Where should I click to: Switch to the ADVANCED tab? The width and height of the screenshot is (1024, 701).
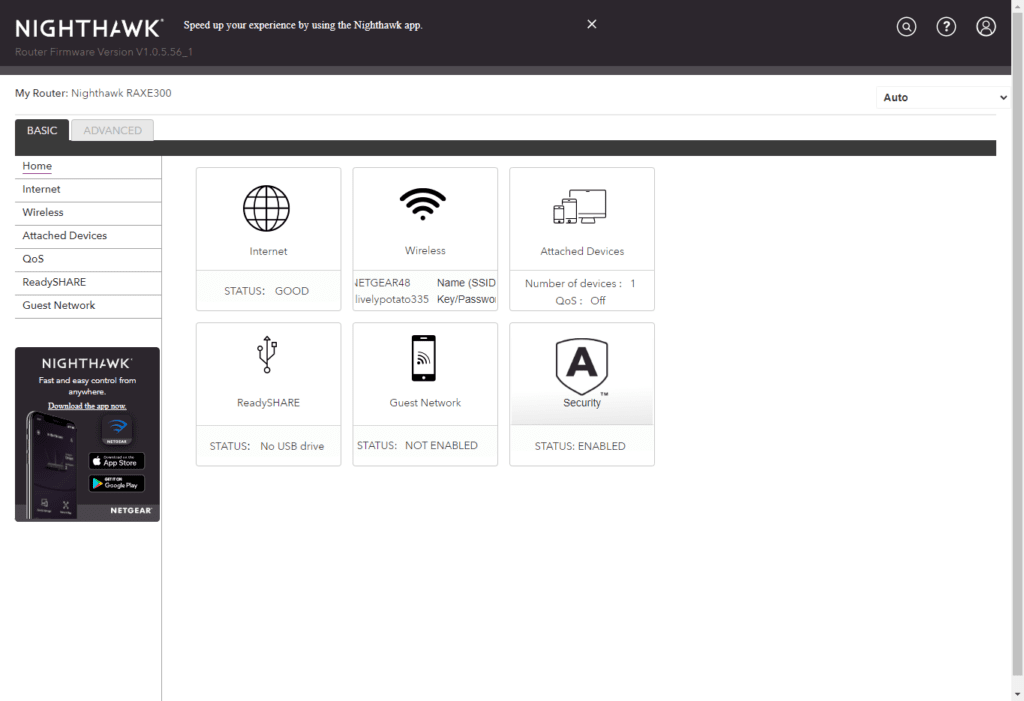tap(112, 130)
